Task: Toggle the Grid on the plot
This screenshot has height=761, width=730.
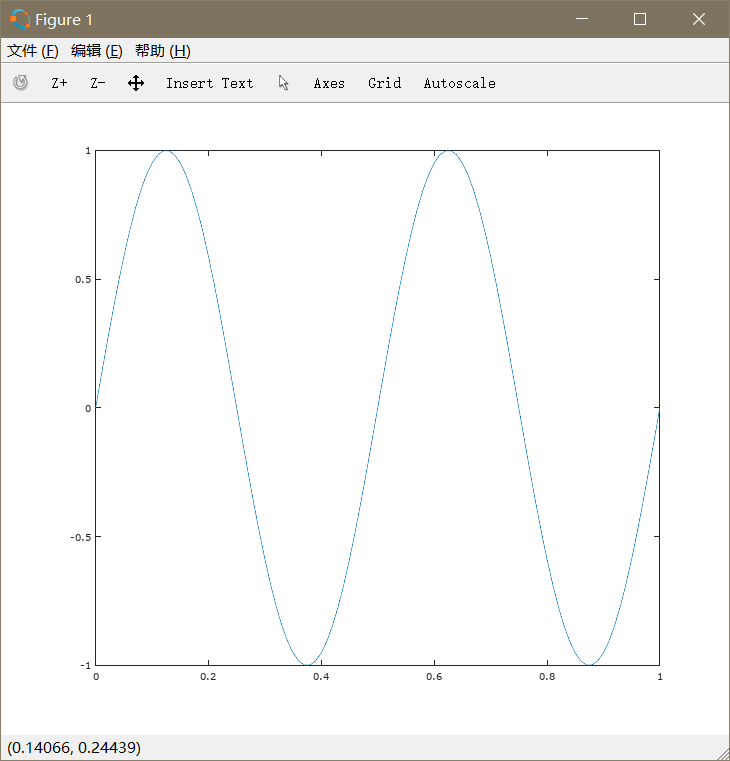Action: pos(384,83)
